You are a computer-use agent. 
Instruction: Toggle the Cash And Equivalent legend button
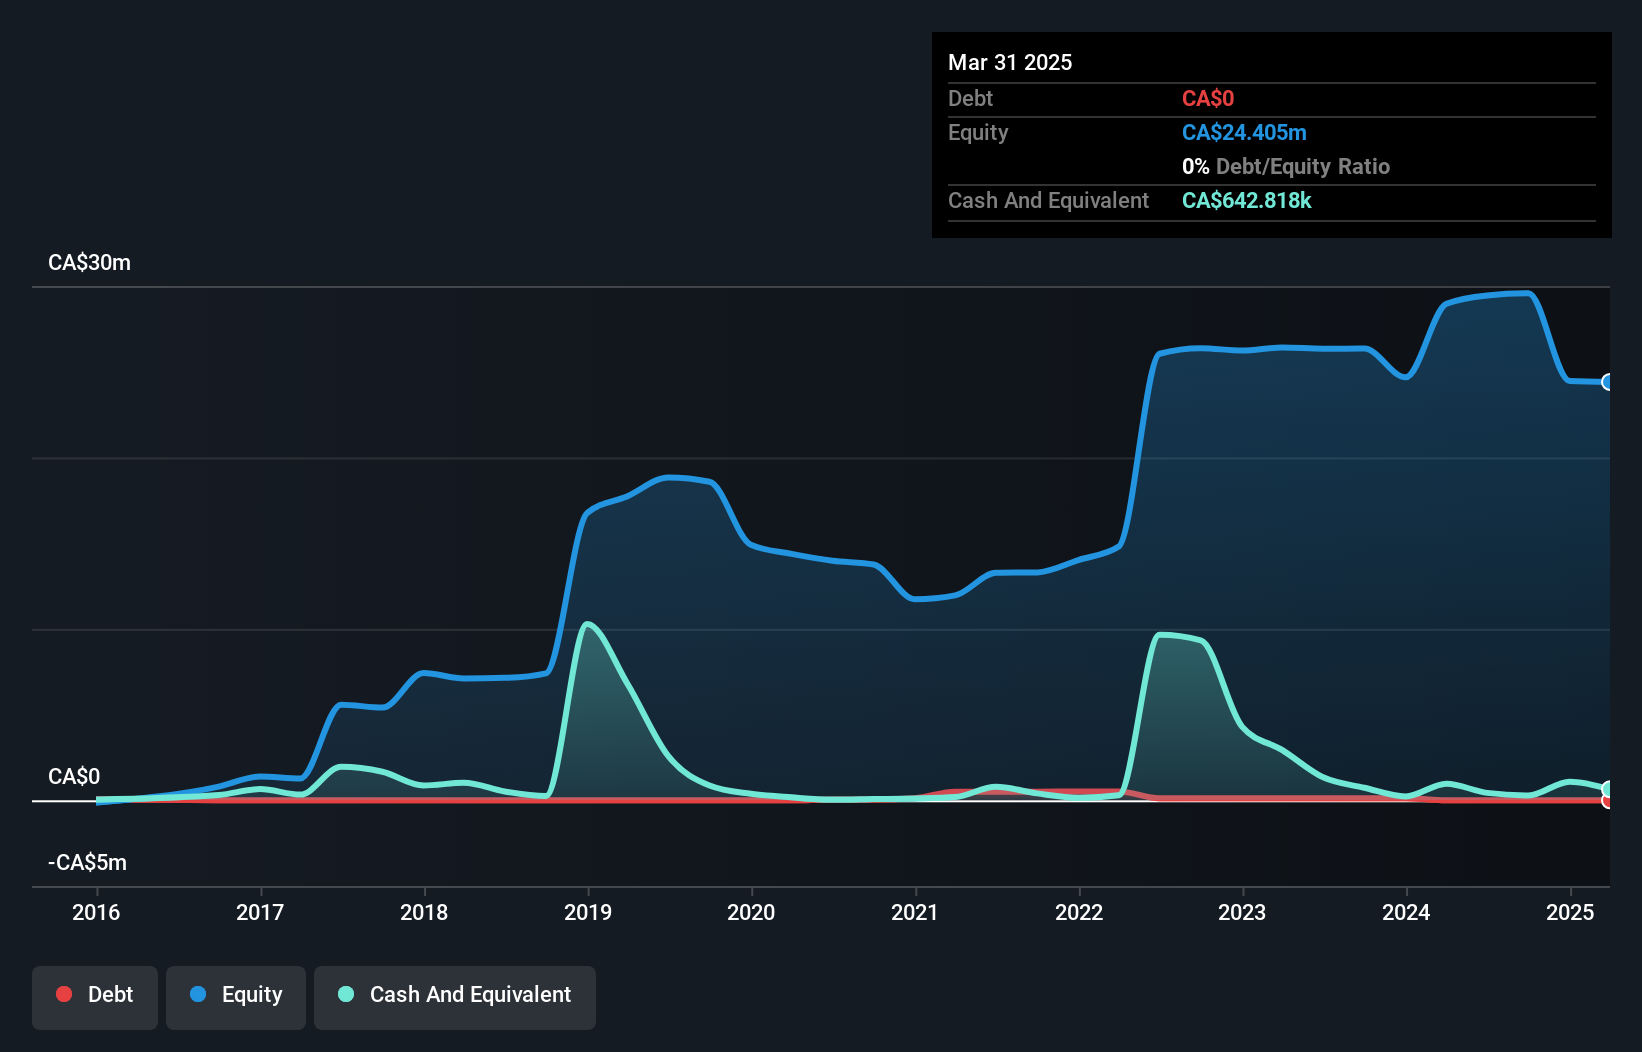(455, 997)
